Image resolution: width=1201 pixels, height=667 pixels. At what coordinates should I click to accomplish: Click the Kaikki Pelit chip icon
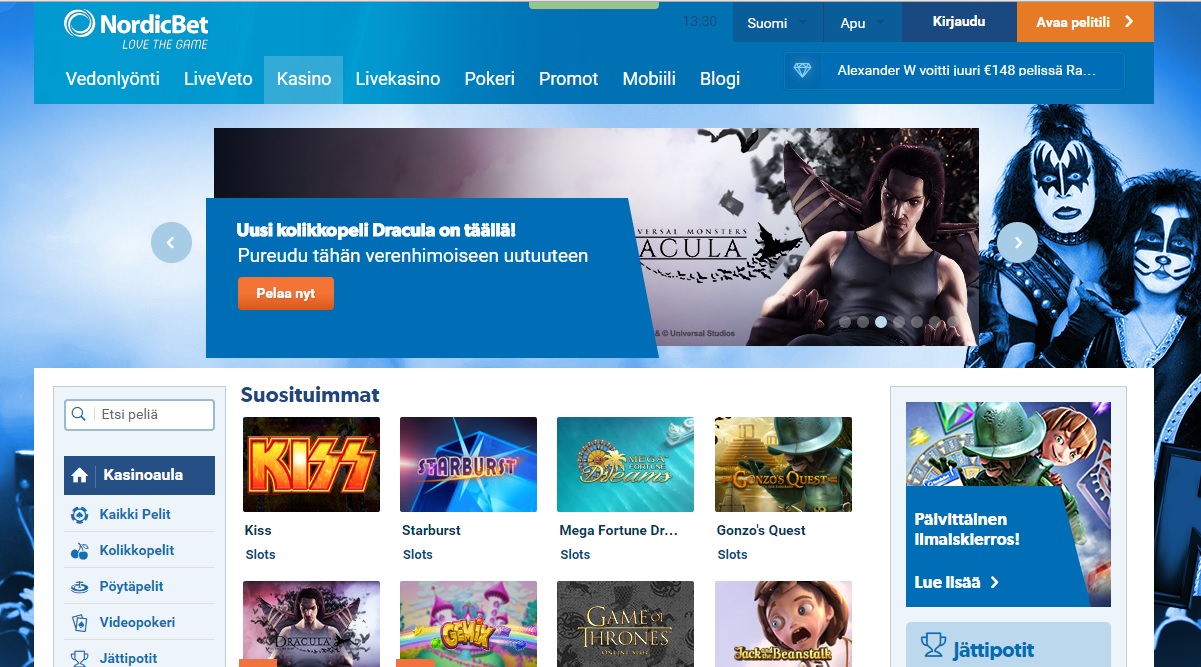point(80,515)
